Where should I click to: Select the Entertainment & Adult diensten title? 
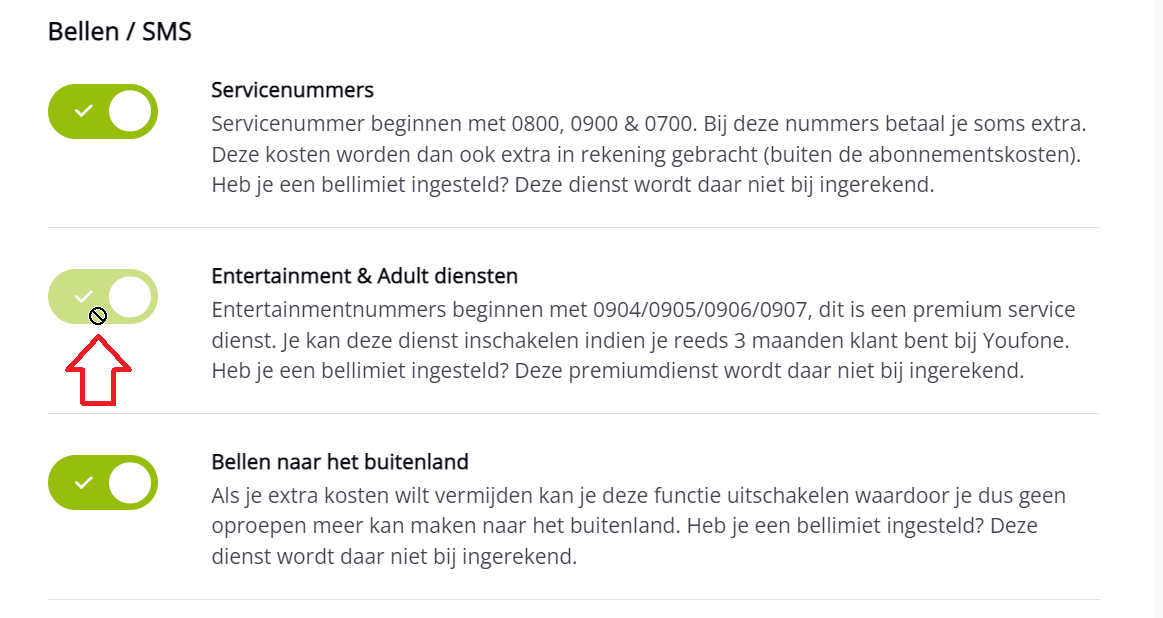pyautogui.click(x=364, y=275)
